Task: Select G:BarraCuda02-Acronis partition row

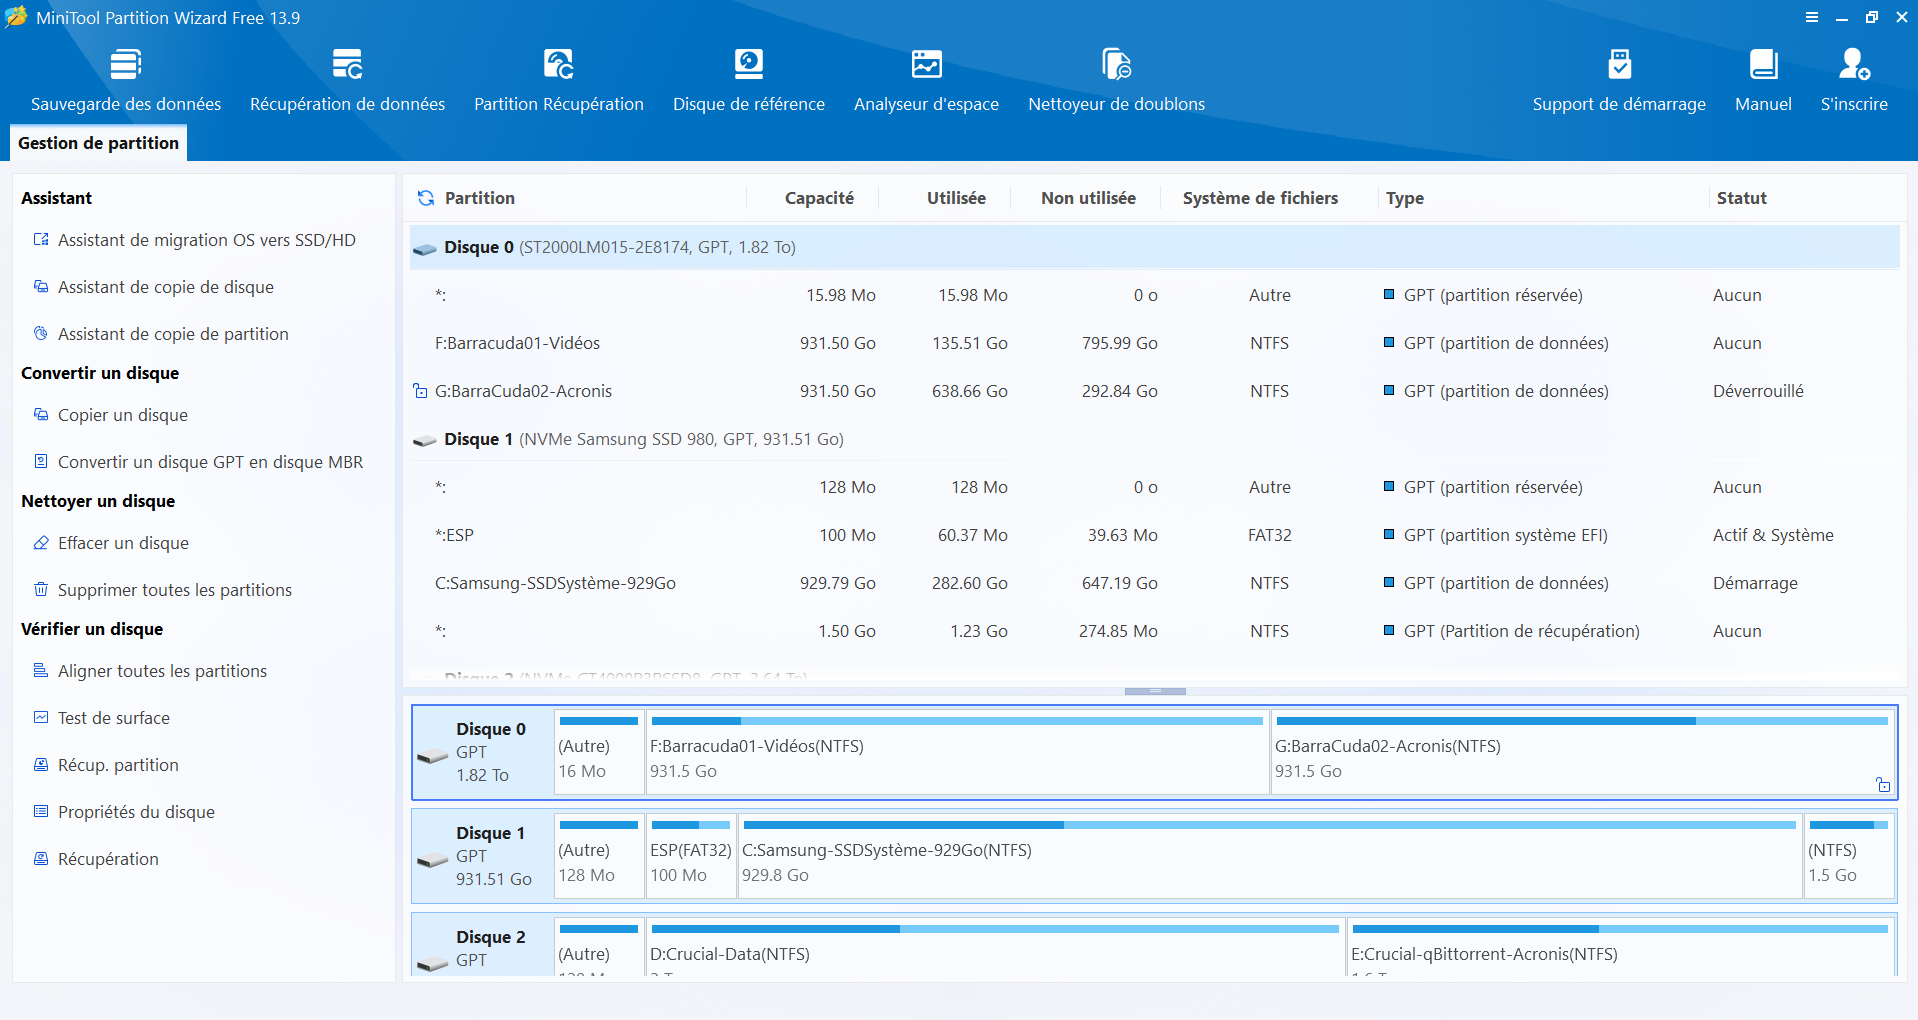Action: (x=1155, y=391)
